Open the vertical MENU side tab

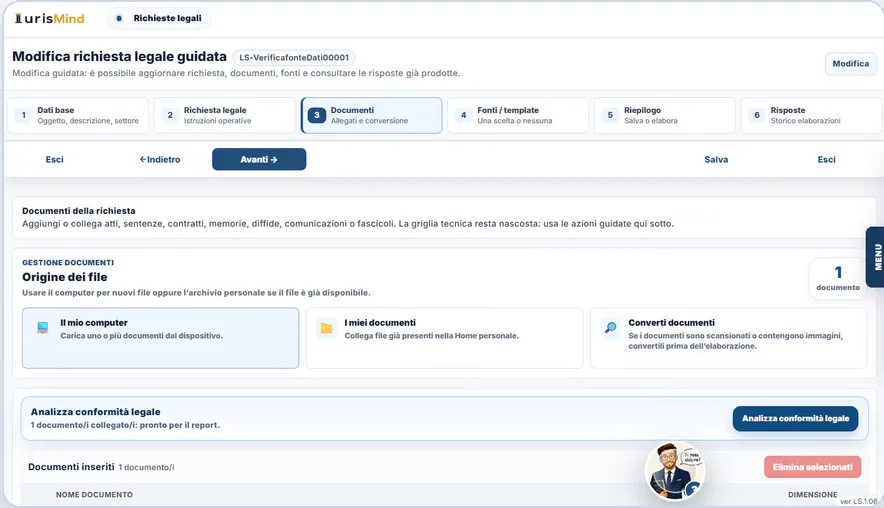tap(876, 257)
